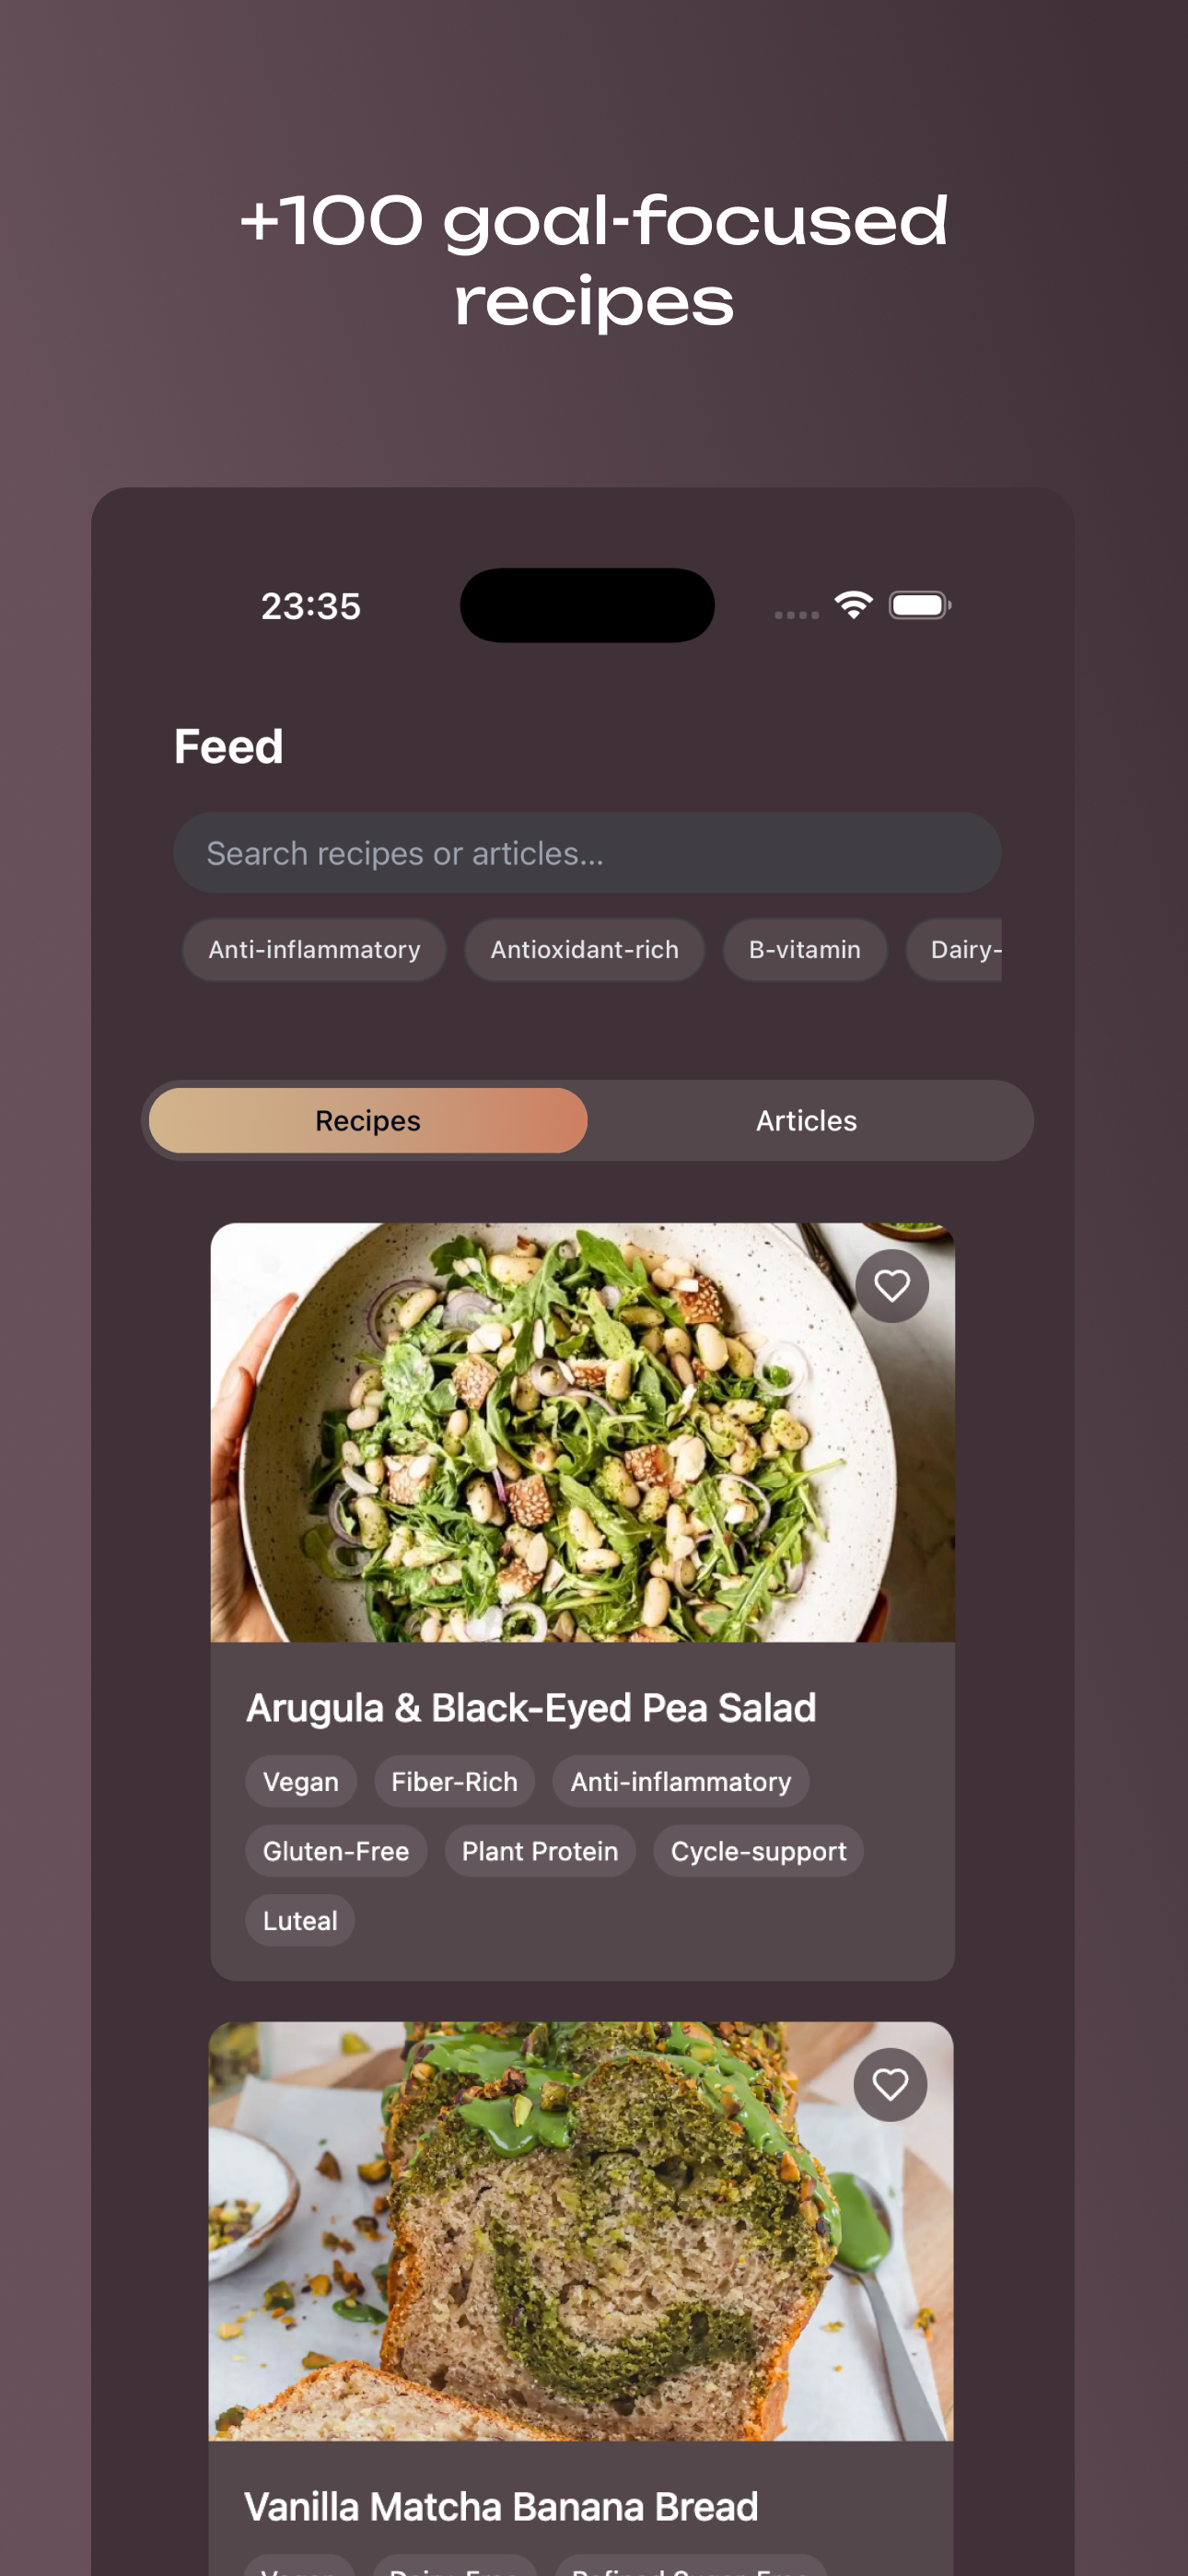Focus the search recipes or articles field
This screenshot has width=1188, height=2576.
[x=587, y=853]
